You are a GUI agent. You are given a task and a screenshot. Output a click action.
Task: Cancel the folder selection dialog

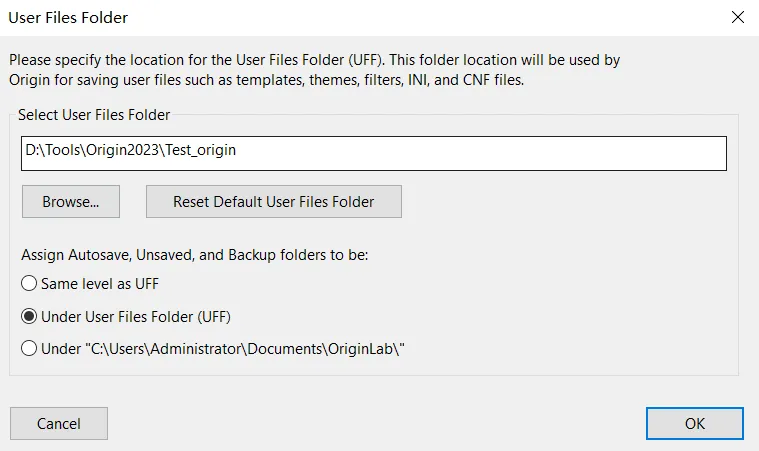click(59, 423)
